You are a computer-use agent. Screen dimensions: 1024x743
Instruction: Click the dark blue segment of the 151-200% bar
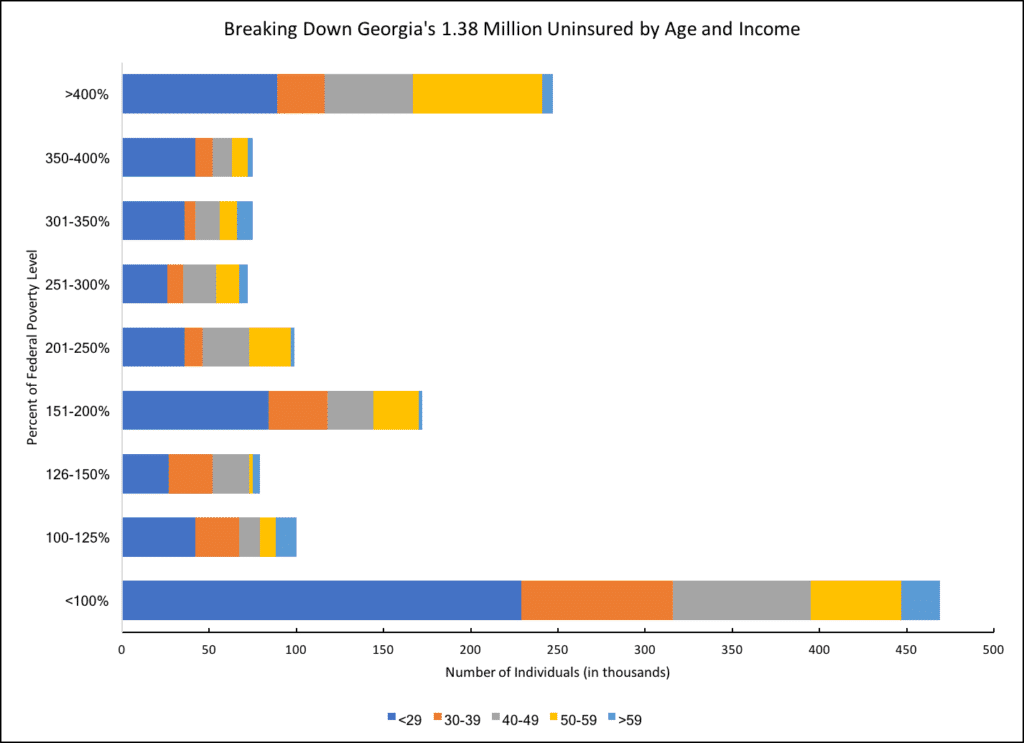tap(195, 410)
